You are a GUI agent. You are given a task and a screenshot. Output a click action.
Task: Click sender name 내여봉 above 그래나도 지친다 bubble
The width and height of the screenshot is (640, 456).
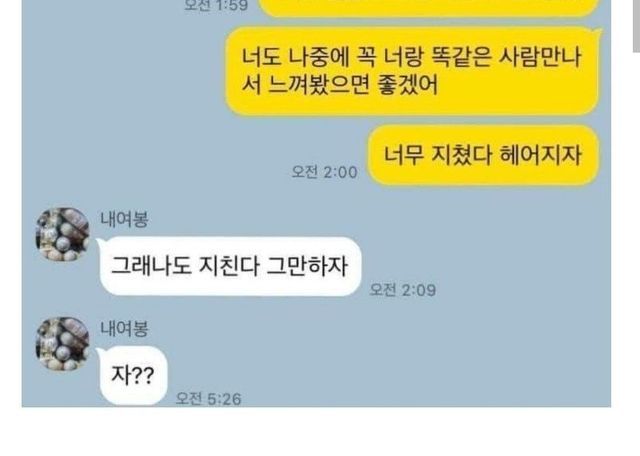point(124,219)
